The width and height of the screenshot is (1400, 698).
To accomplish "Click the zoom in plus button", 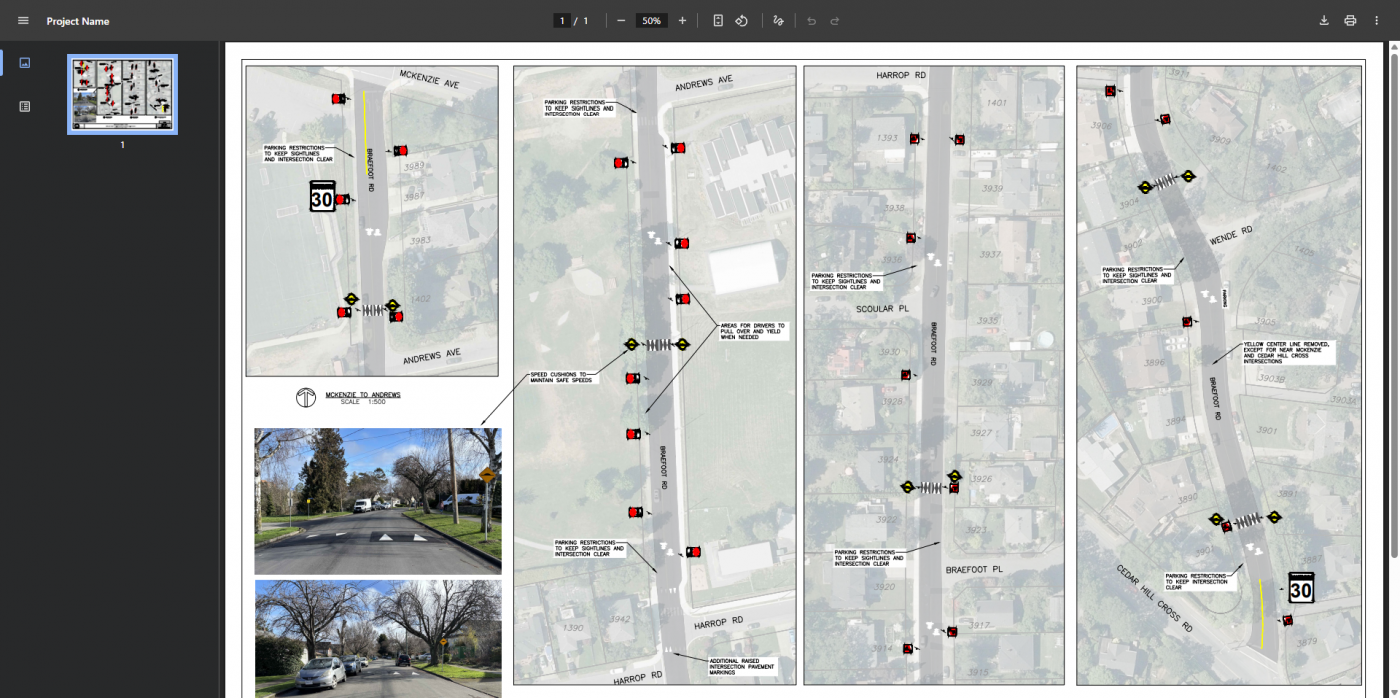I will (x=682, y=21).
